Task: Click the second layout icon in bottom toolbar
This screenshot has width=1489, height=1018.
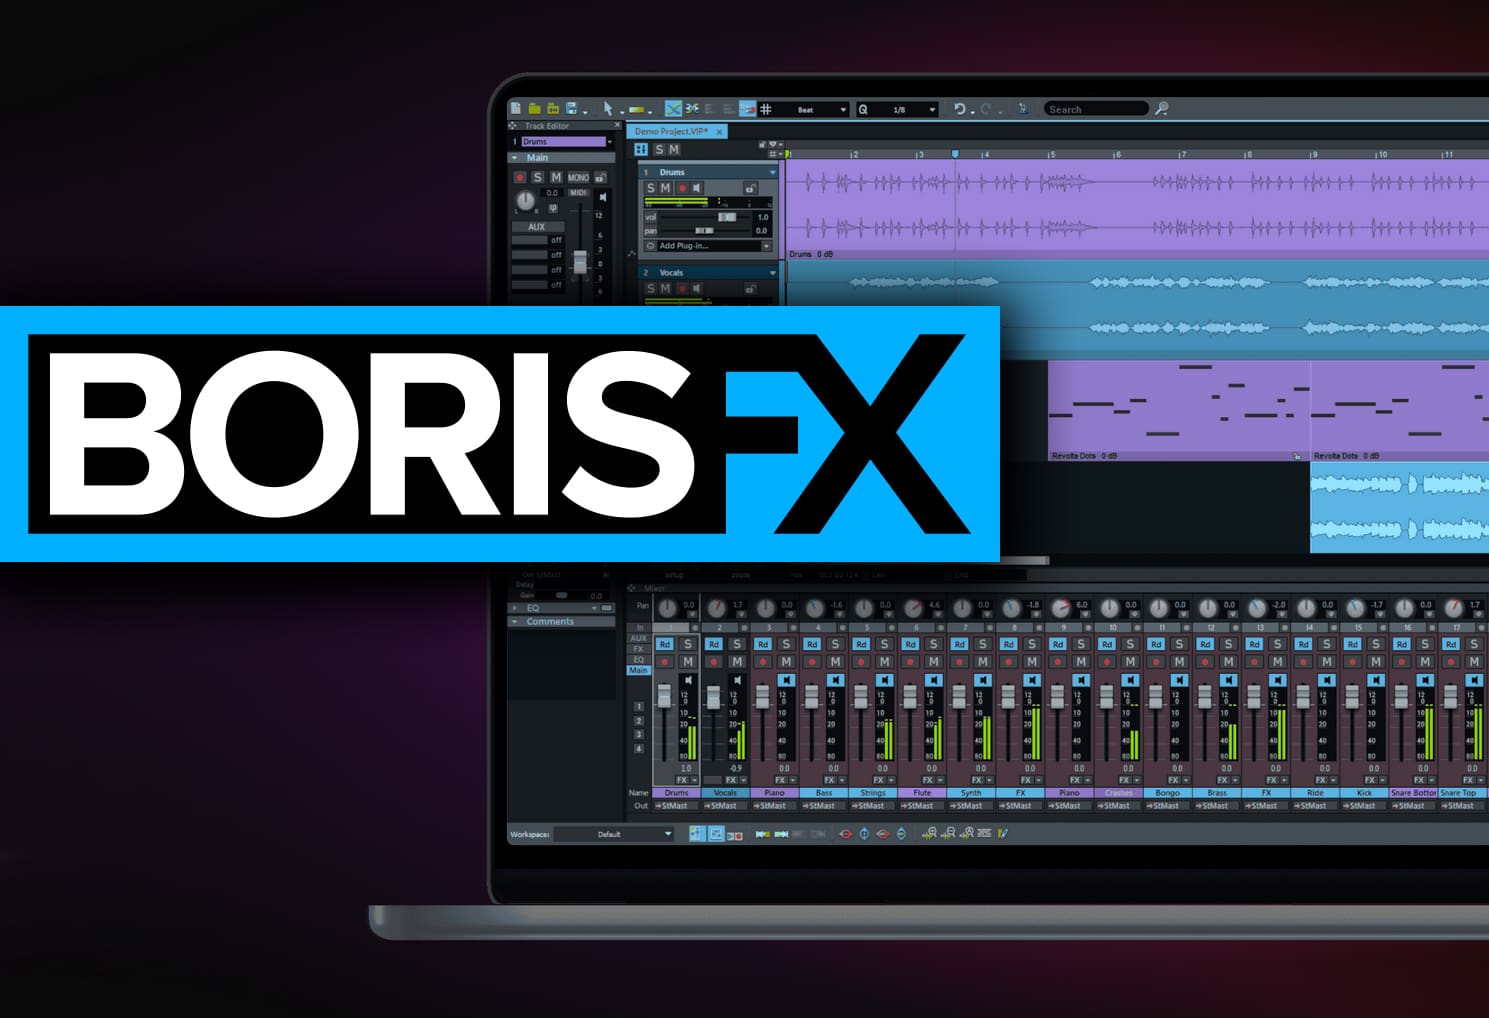Action: [716, 834]
